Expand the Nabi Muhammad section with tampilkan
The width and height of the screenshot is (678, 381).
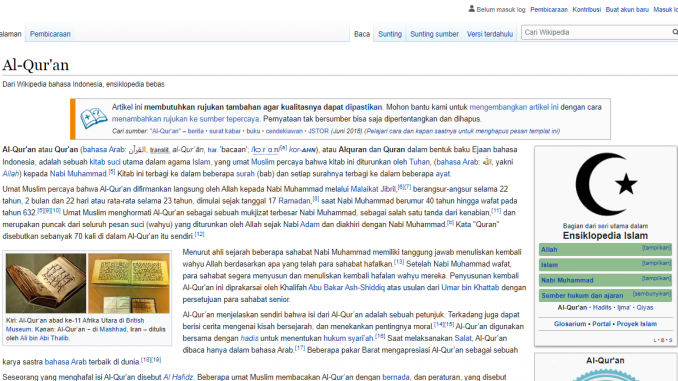click(x=656, y=279)
